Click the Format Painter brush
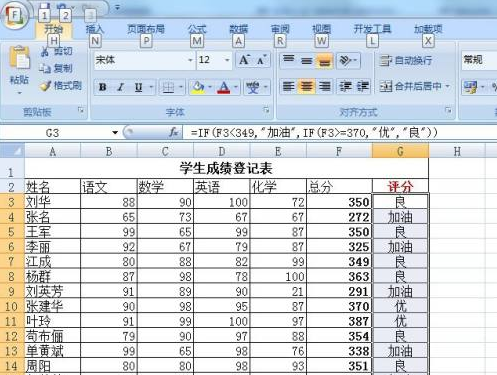 61,86
